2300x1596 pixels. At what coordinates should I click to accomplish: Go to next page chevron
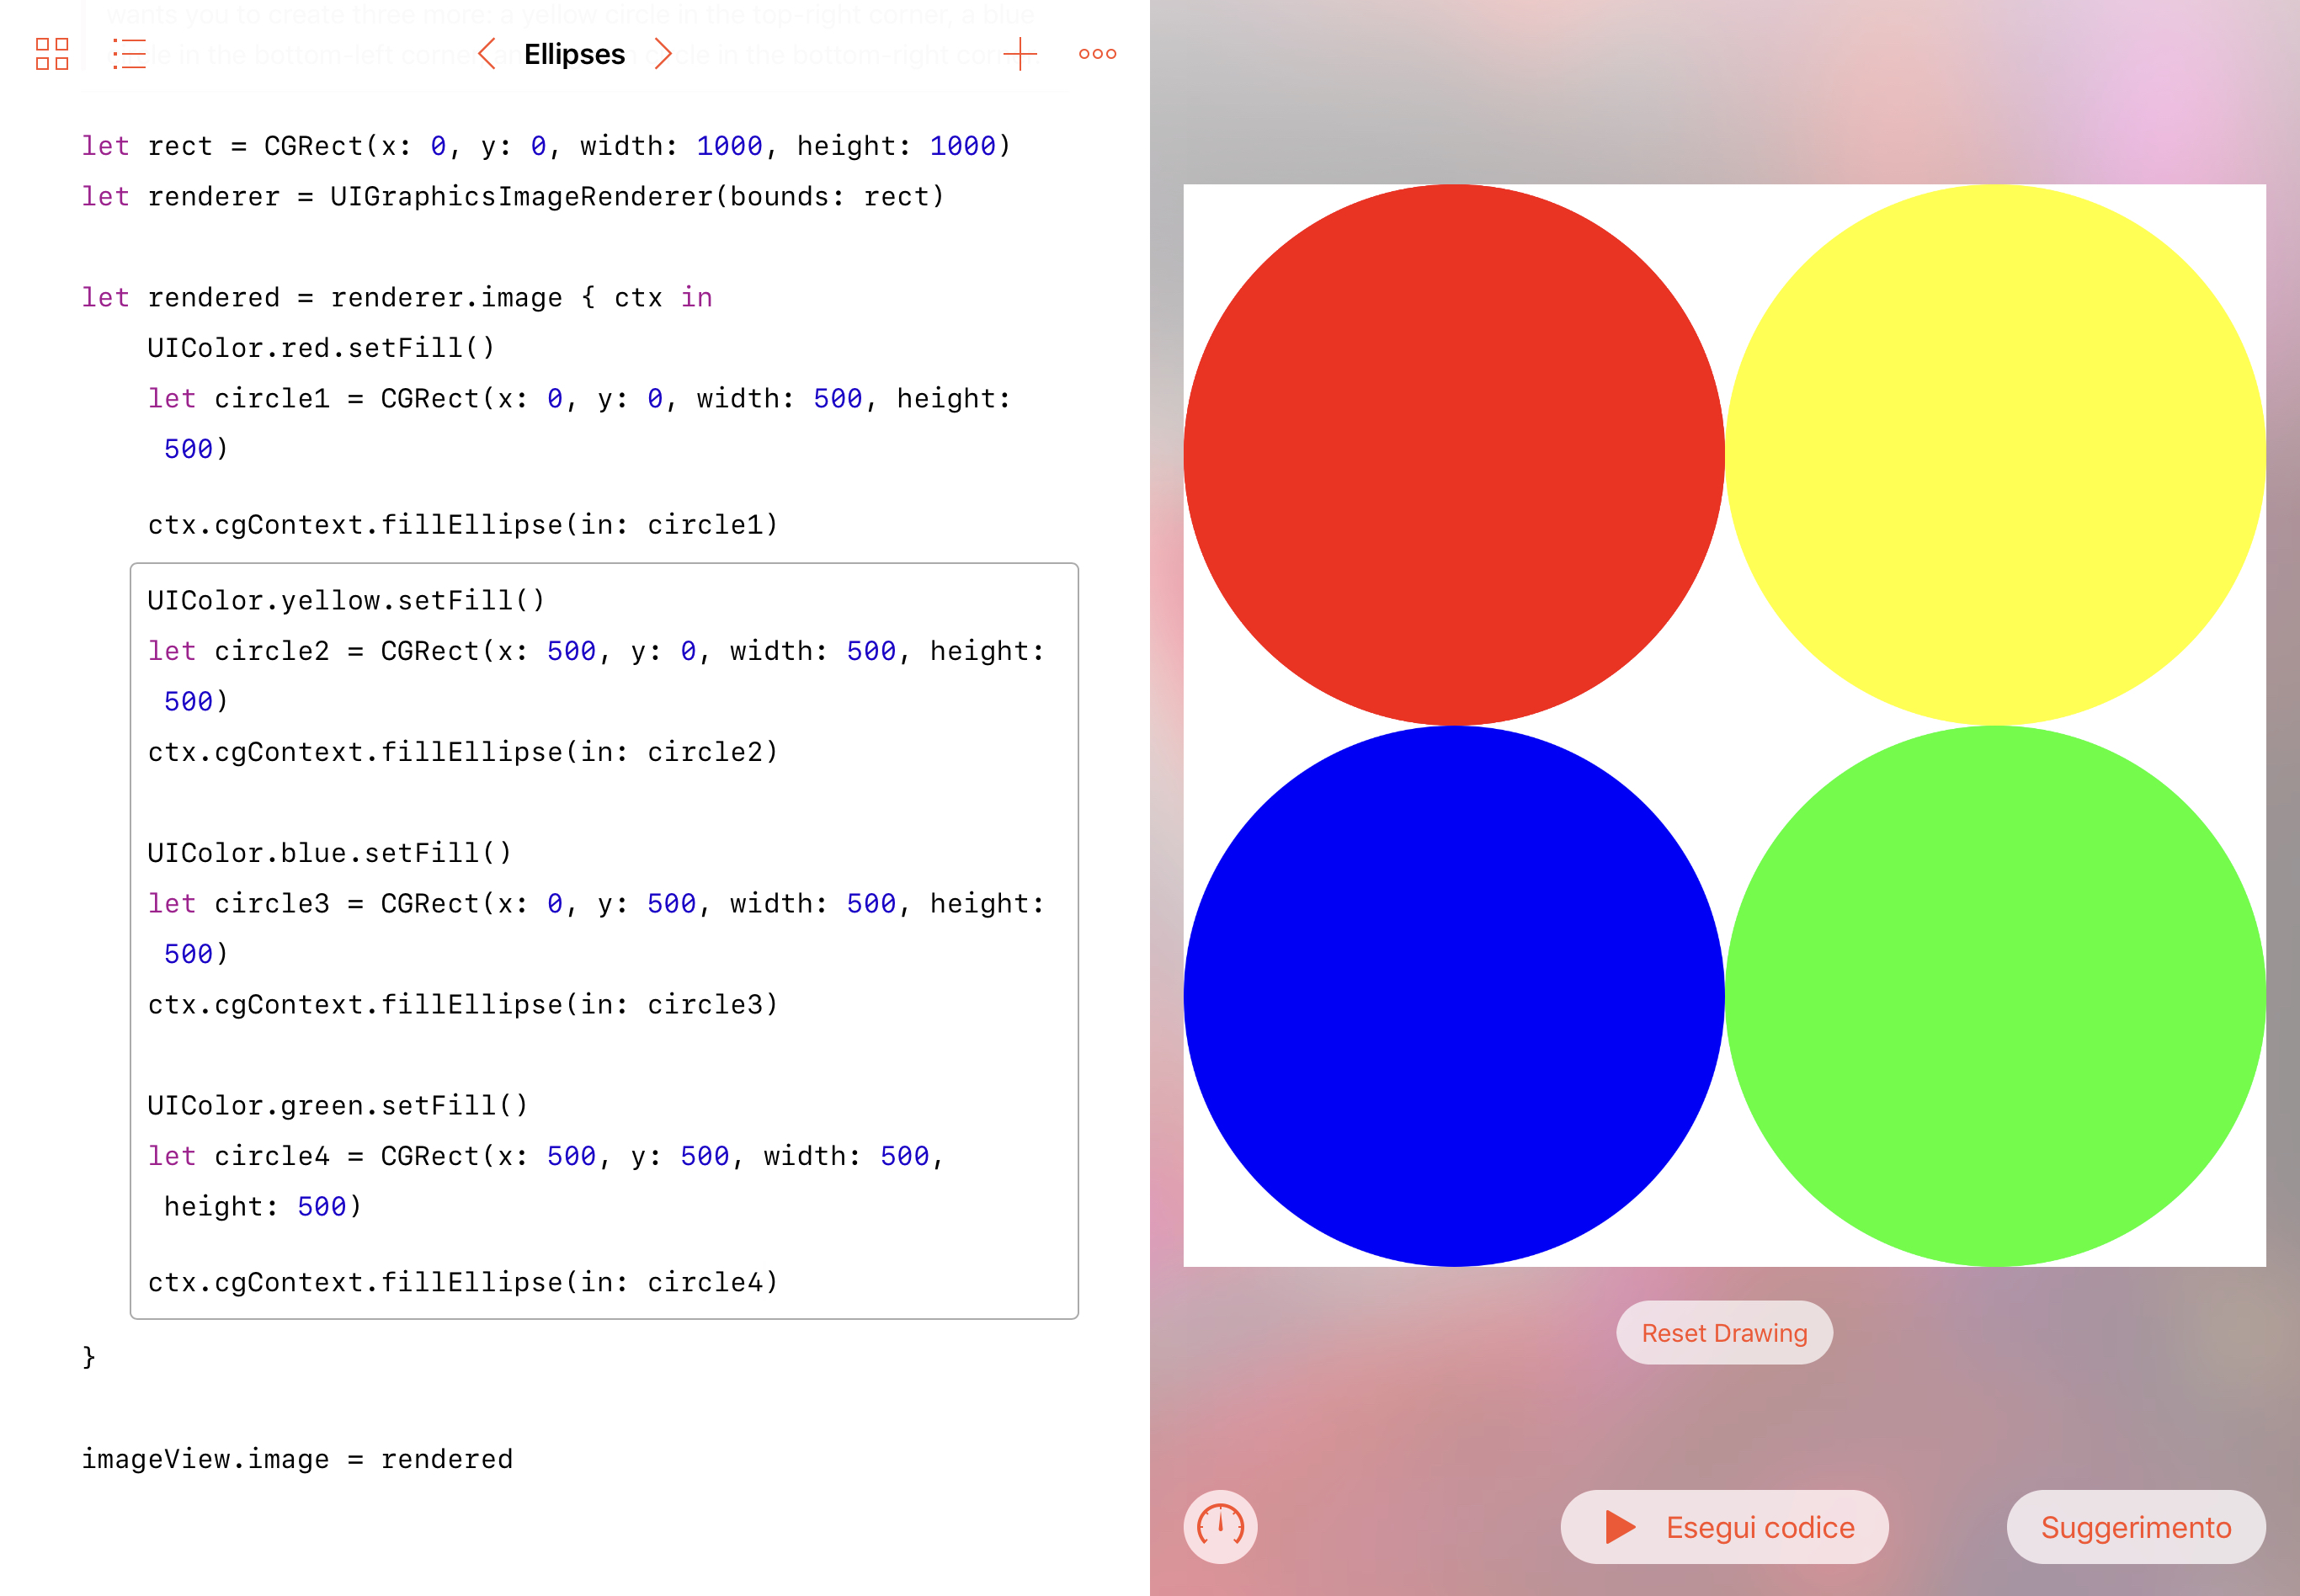pos(662,54)
